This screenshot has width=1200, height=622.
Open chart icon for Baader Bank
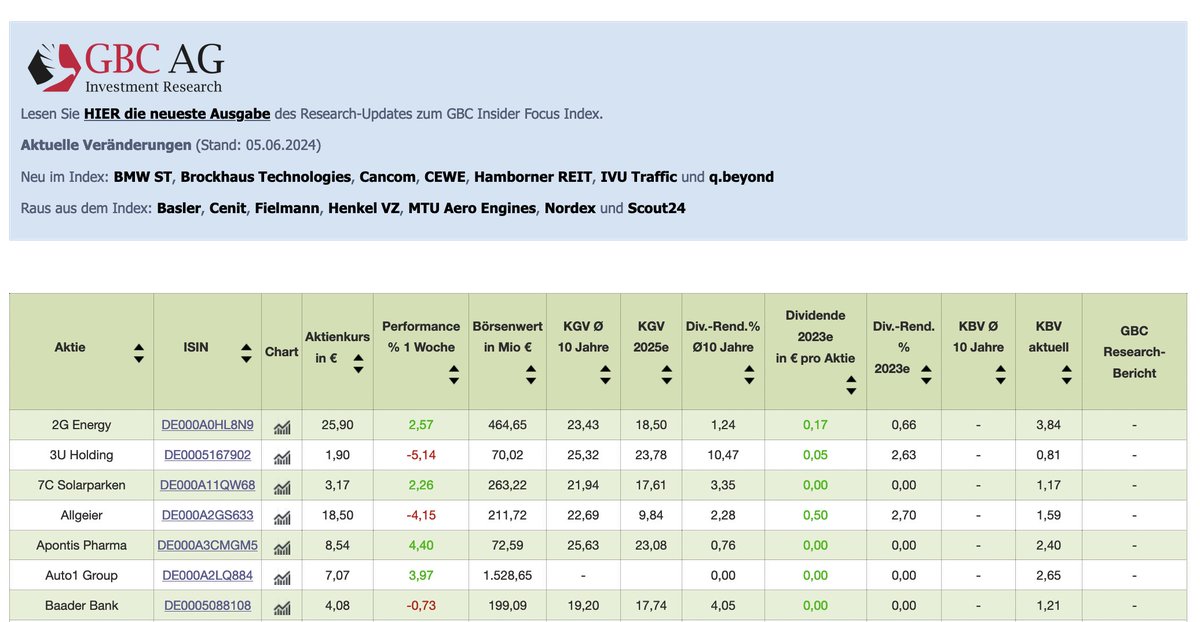coord(282,607)
